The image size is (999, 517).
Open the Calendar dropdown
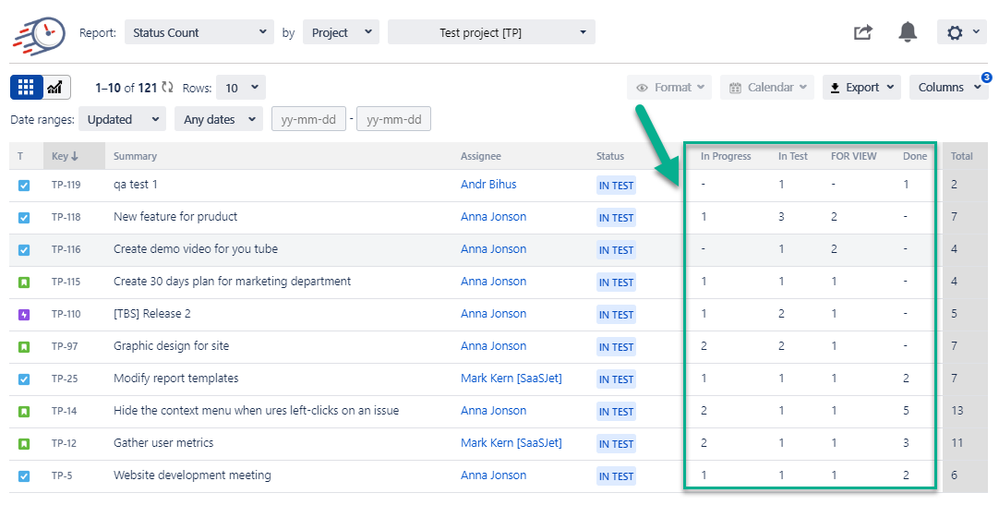(x=767, y=88)
